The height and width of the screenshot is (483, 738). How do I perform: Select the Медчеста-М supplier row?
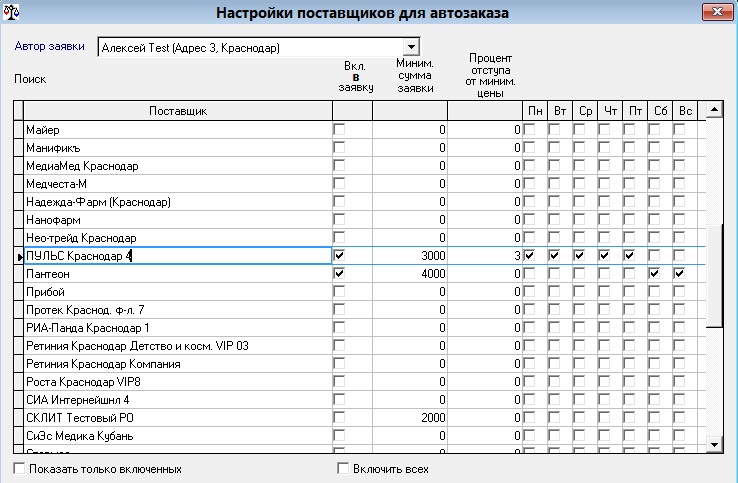click(x=178, y=184)
